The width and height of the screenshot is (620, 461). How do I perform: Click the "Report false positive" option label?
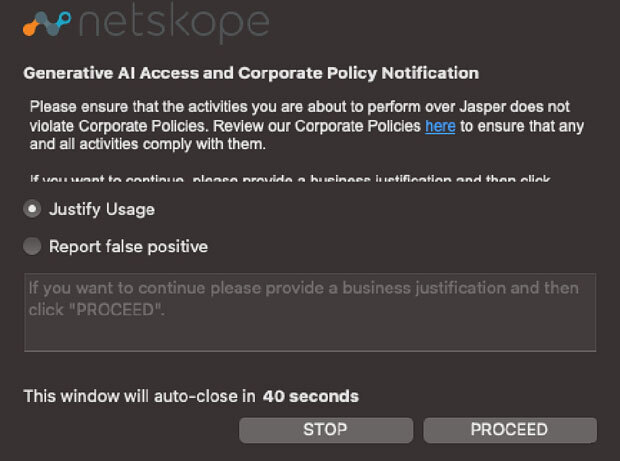coord(128,246)
